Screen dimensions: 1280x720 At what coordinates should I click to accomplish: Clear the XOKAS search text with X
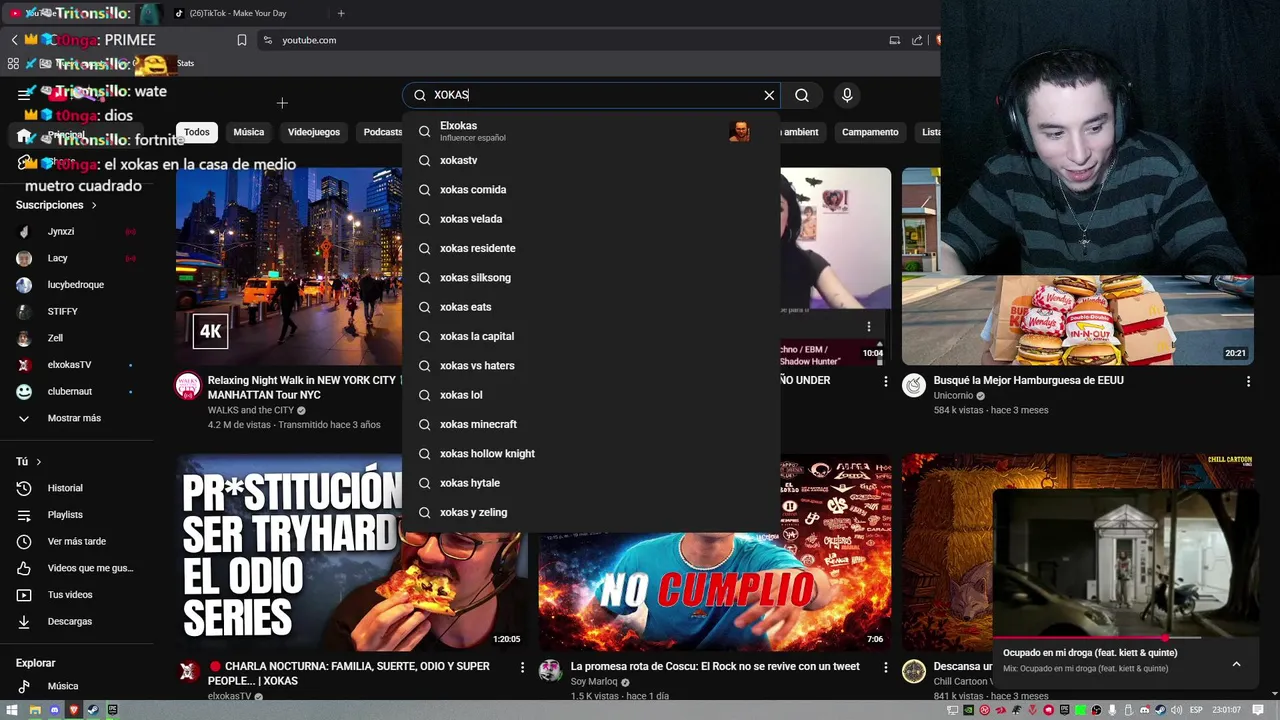coord(769,95)
